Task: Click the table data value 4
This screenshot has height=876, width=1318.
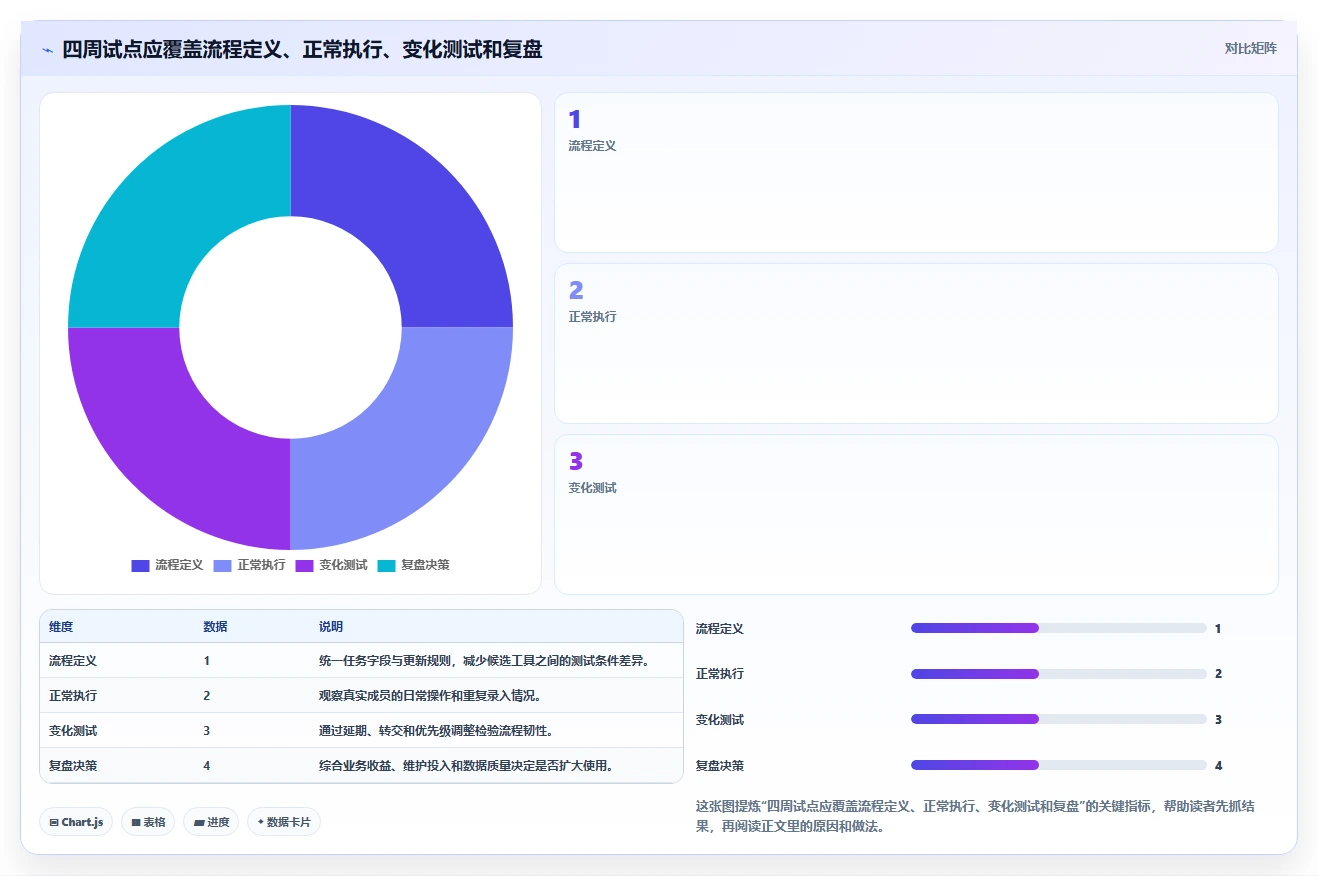Action: pos(207,766)
